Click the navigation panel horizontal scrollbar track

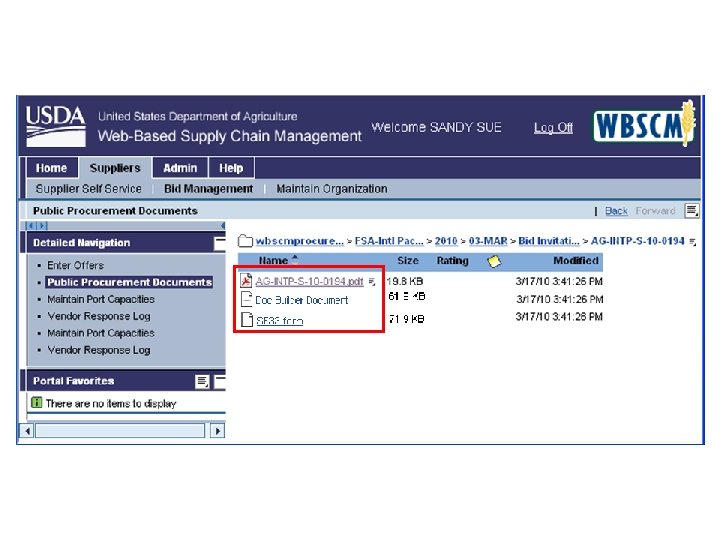[x=120, y=431]
